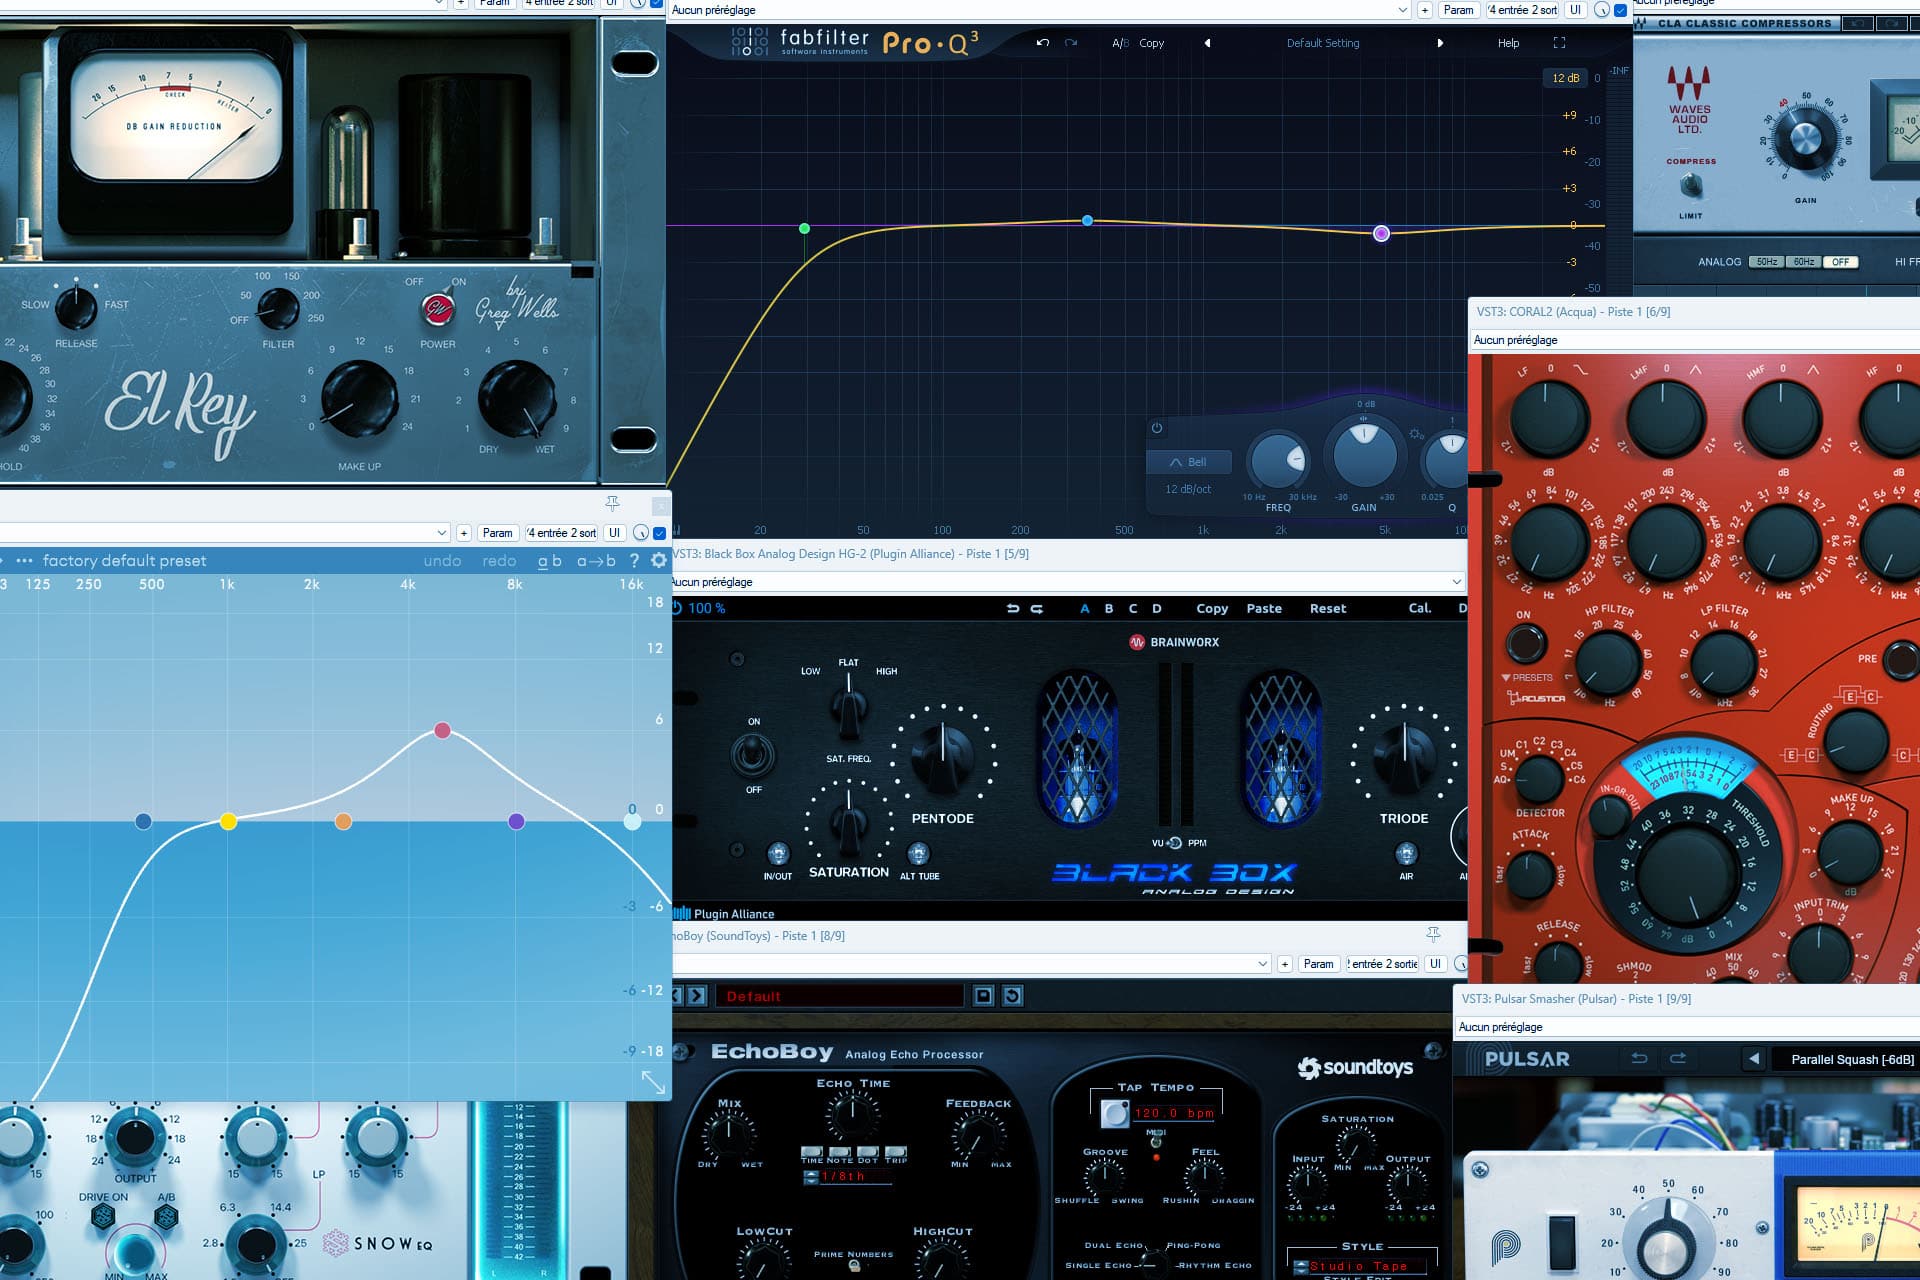Click Reset in Black Box HG-2
Viewport: 1920px width, 1280px height.
coord(1328,608)
